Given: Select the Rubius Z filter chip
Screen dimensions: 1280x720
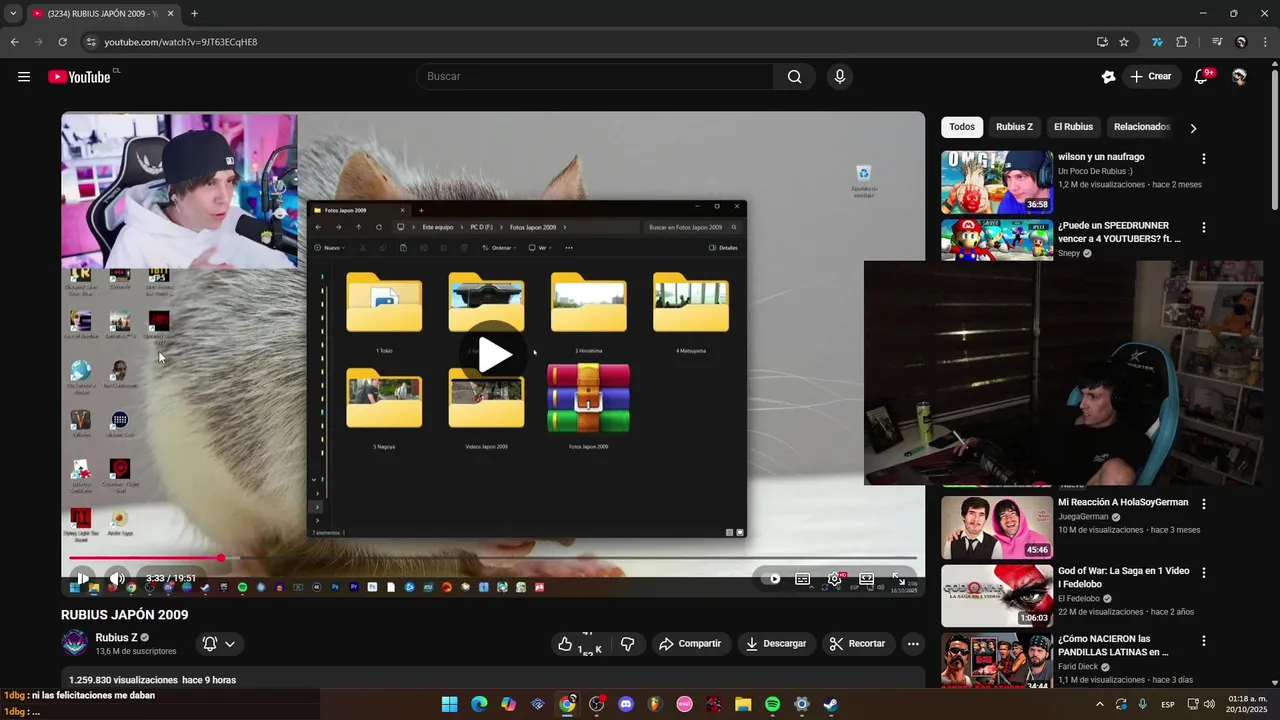Looking at the screenshot, I should (x=1014, y=127).
